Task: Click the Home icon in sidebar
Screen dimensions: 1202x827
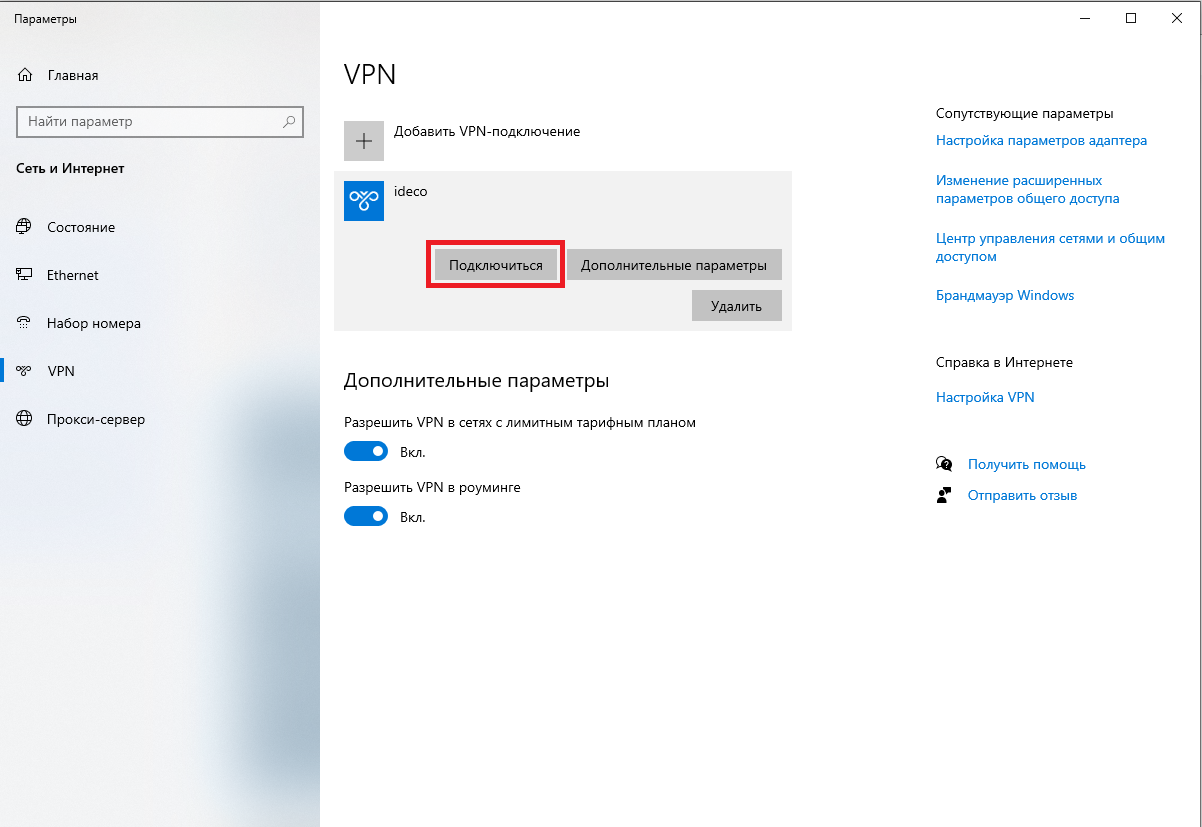Action: 26,76
